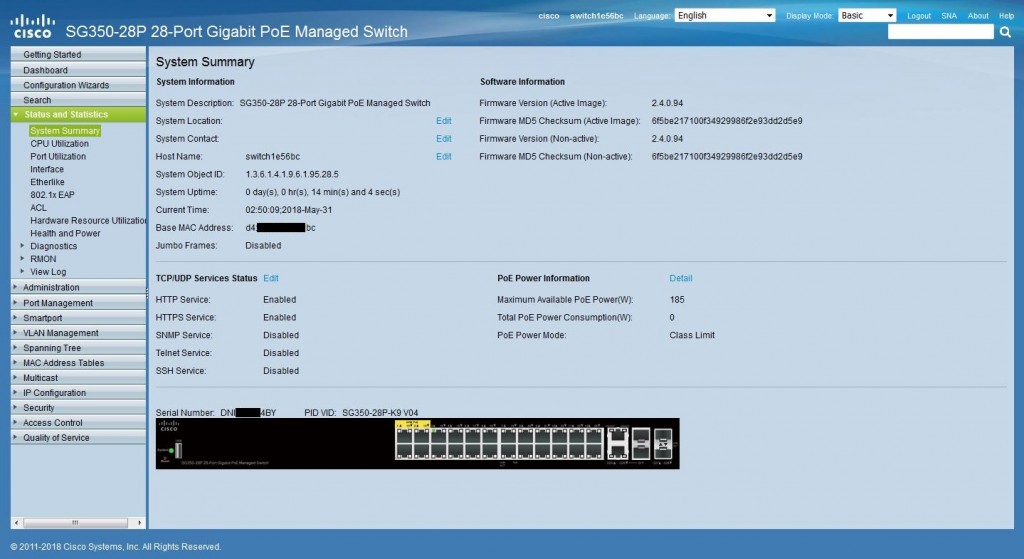Viewport: 1024px width, 559px height.
Task: Expand the View Log subtree
Action: point(22,271)
